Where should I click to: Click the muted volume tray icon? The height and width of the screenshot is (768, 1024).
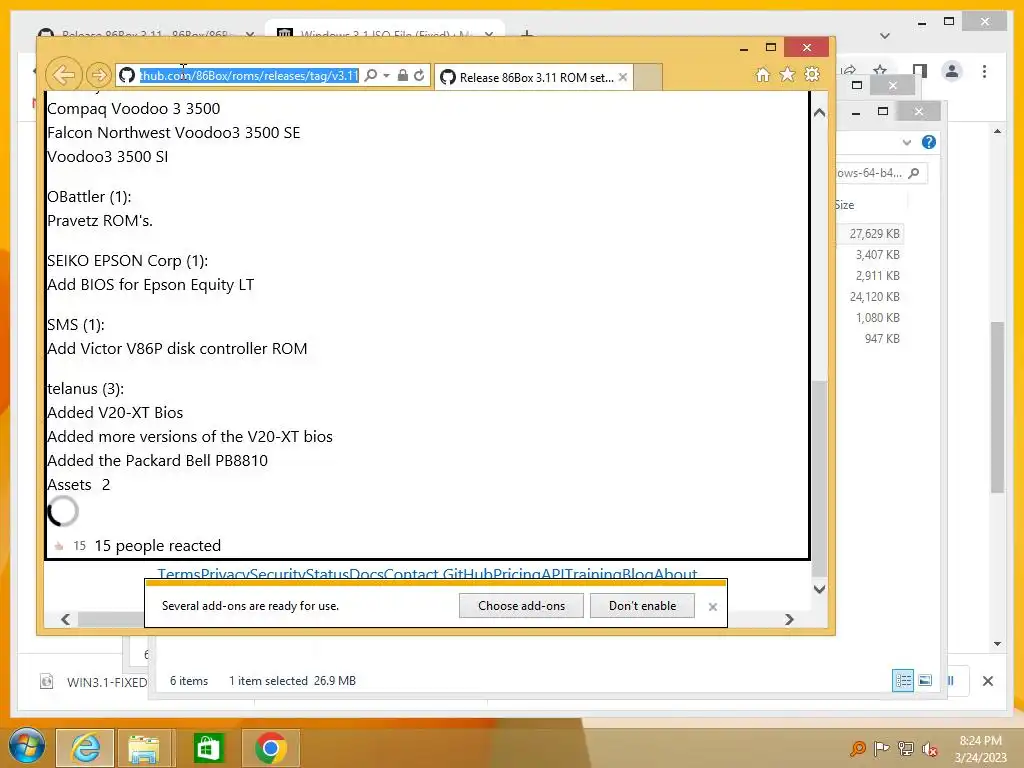tap(930, 749)
